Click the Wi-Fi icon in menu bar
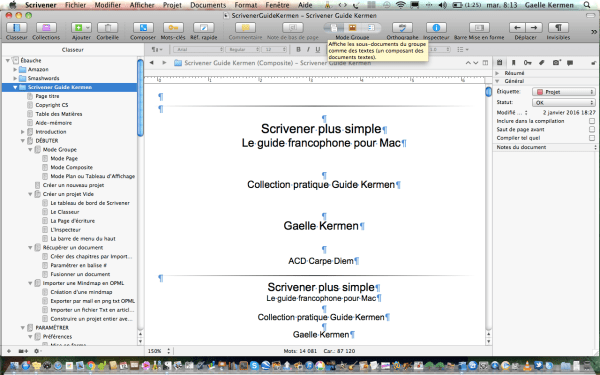 tap(400, 5)
